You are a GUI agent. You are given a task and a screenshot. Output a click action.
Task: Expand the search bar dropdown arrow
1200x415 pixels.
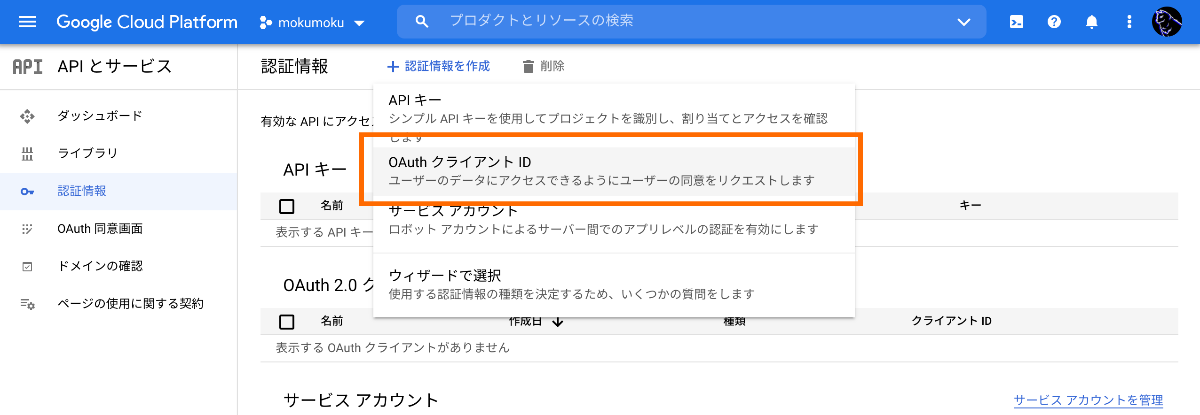click(x=964, y=22)
